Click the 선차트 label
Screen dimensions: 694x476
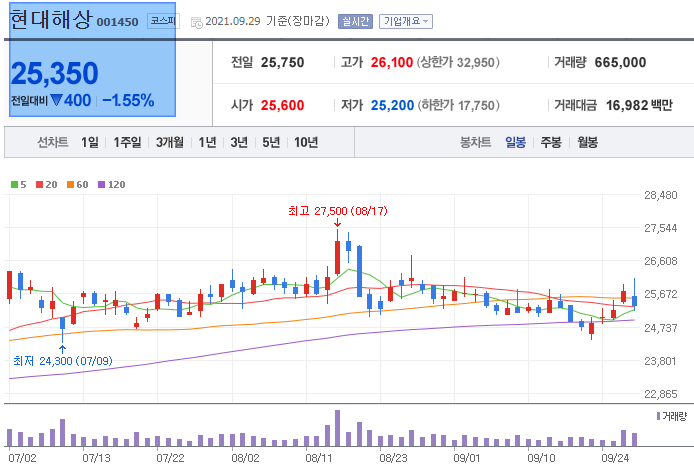pyautogui.click(x=52, y=142)
